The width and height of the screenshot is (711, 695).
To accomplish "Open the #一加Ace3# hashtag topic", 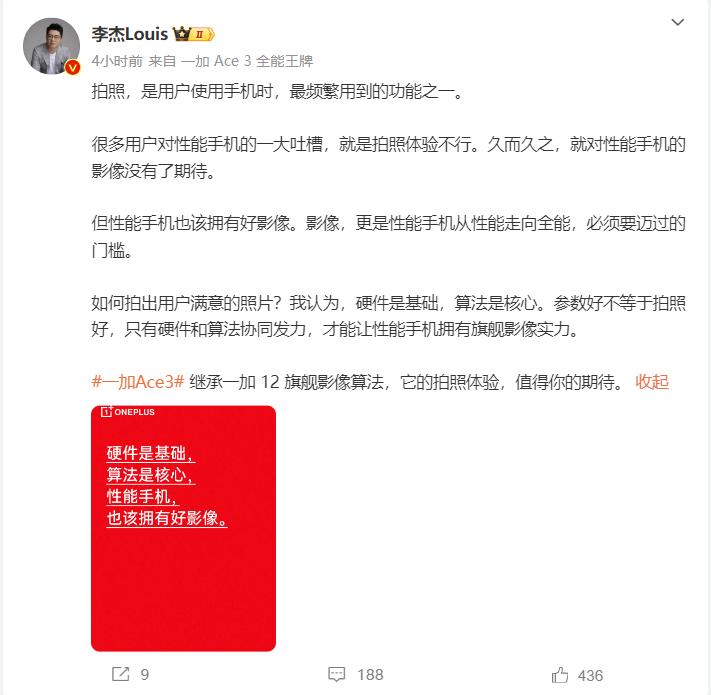I will (x=138, y=382).
